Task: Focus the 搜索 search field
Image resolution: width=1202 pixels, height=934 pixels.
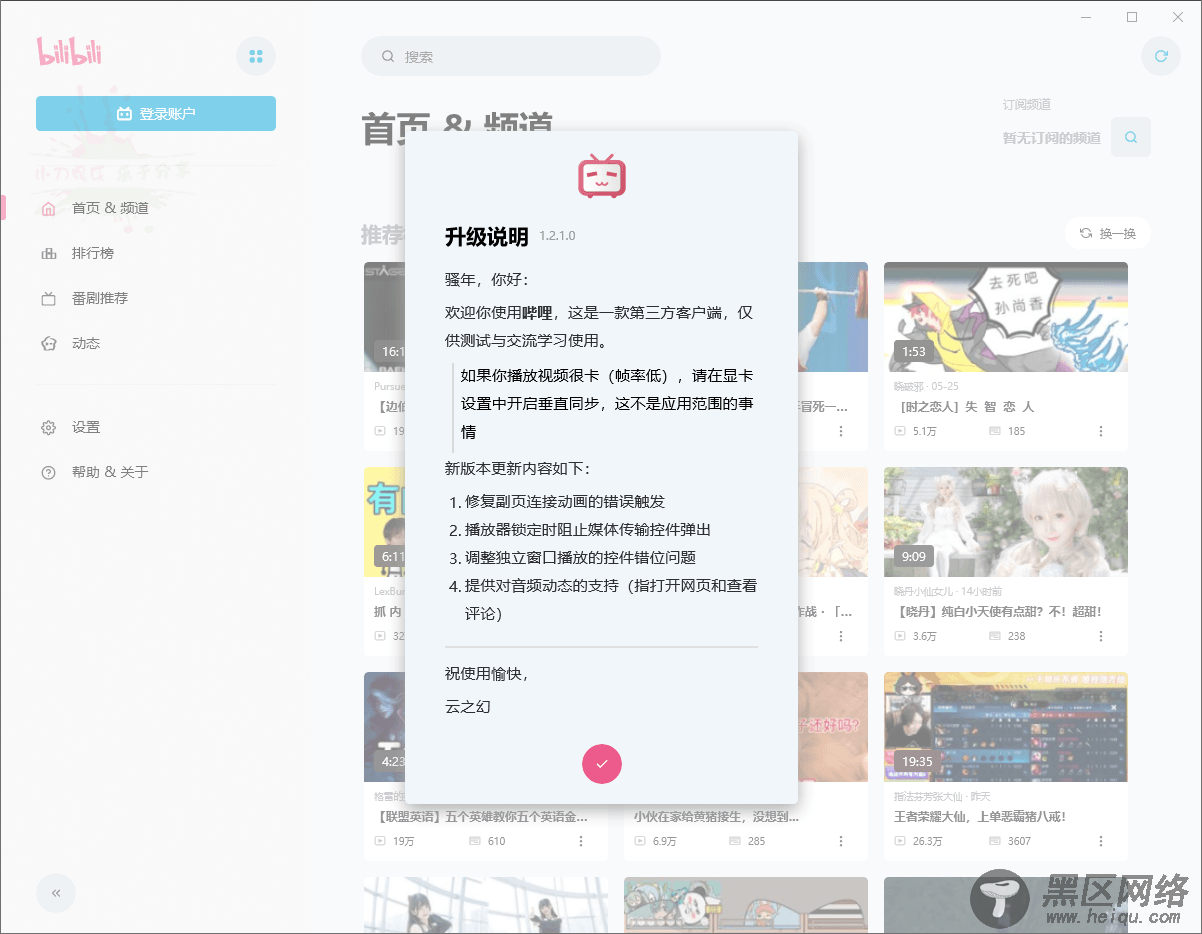Action: tap(511, 56)
